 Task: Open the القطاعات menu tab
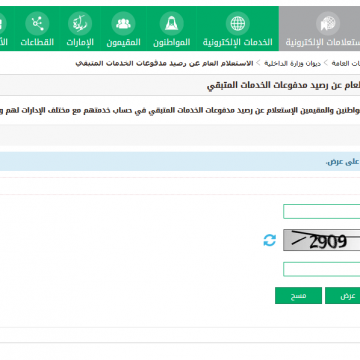point(37,29)
